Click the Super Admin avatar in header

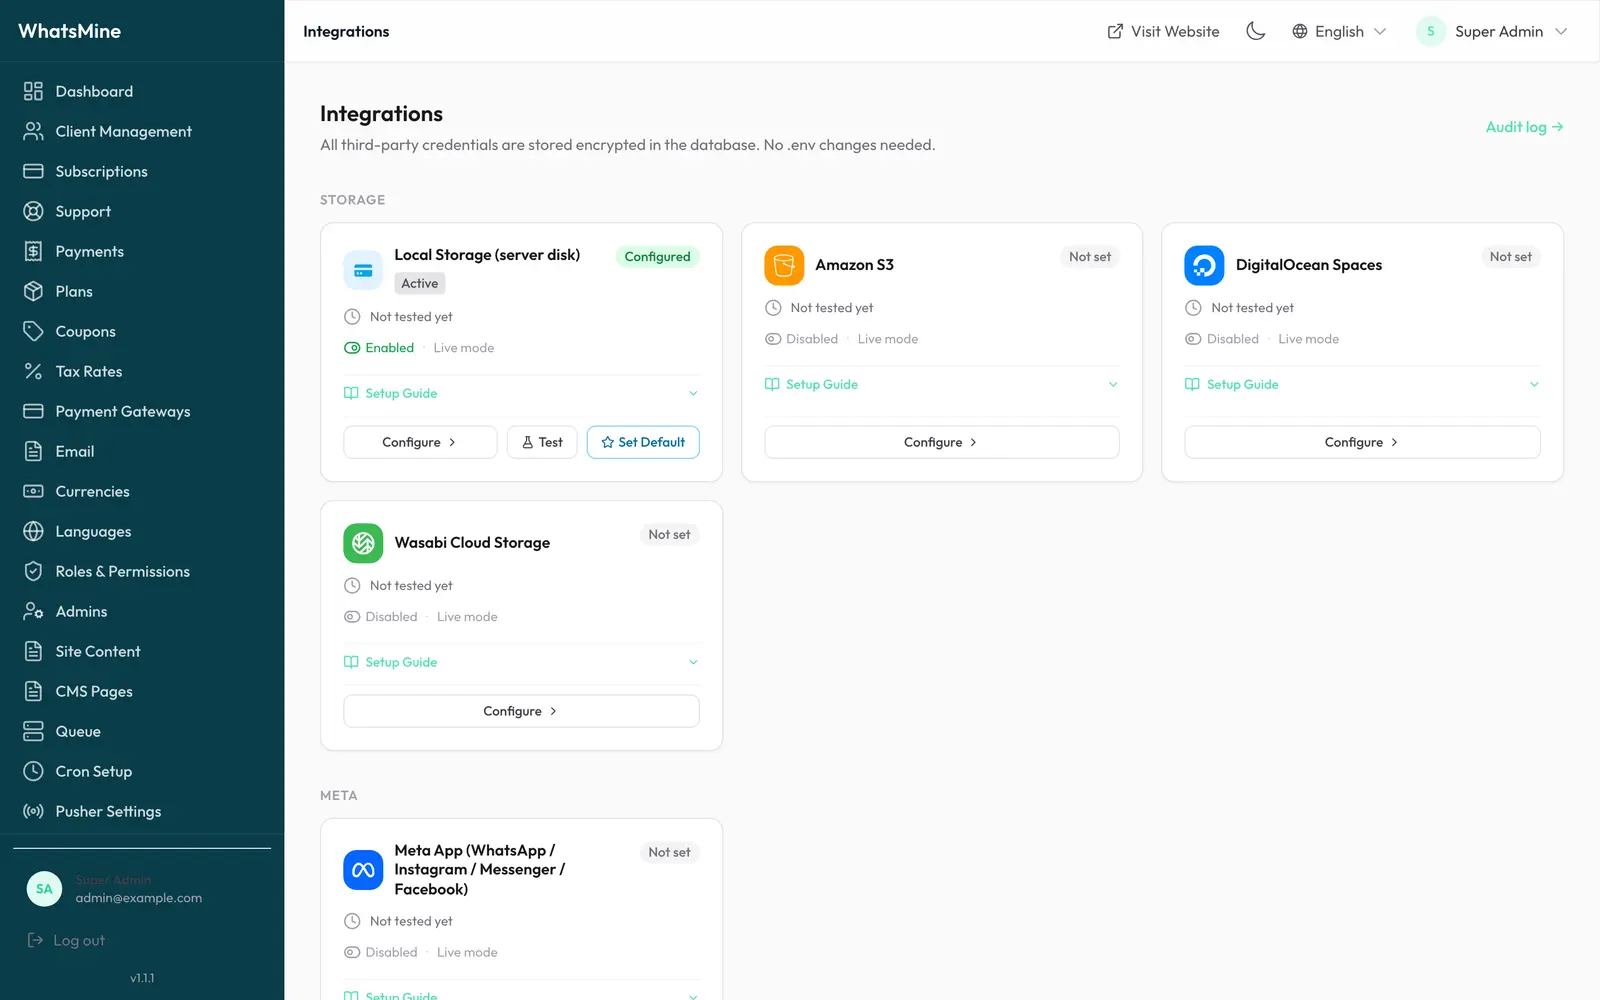coord(1430,31)
